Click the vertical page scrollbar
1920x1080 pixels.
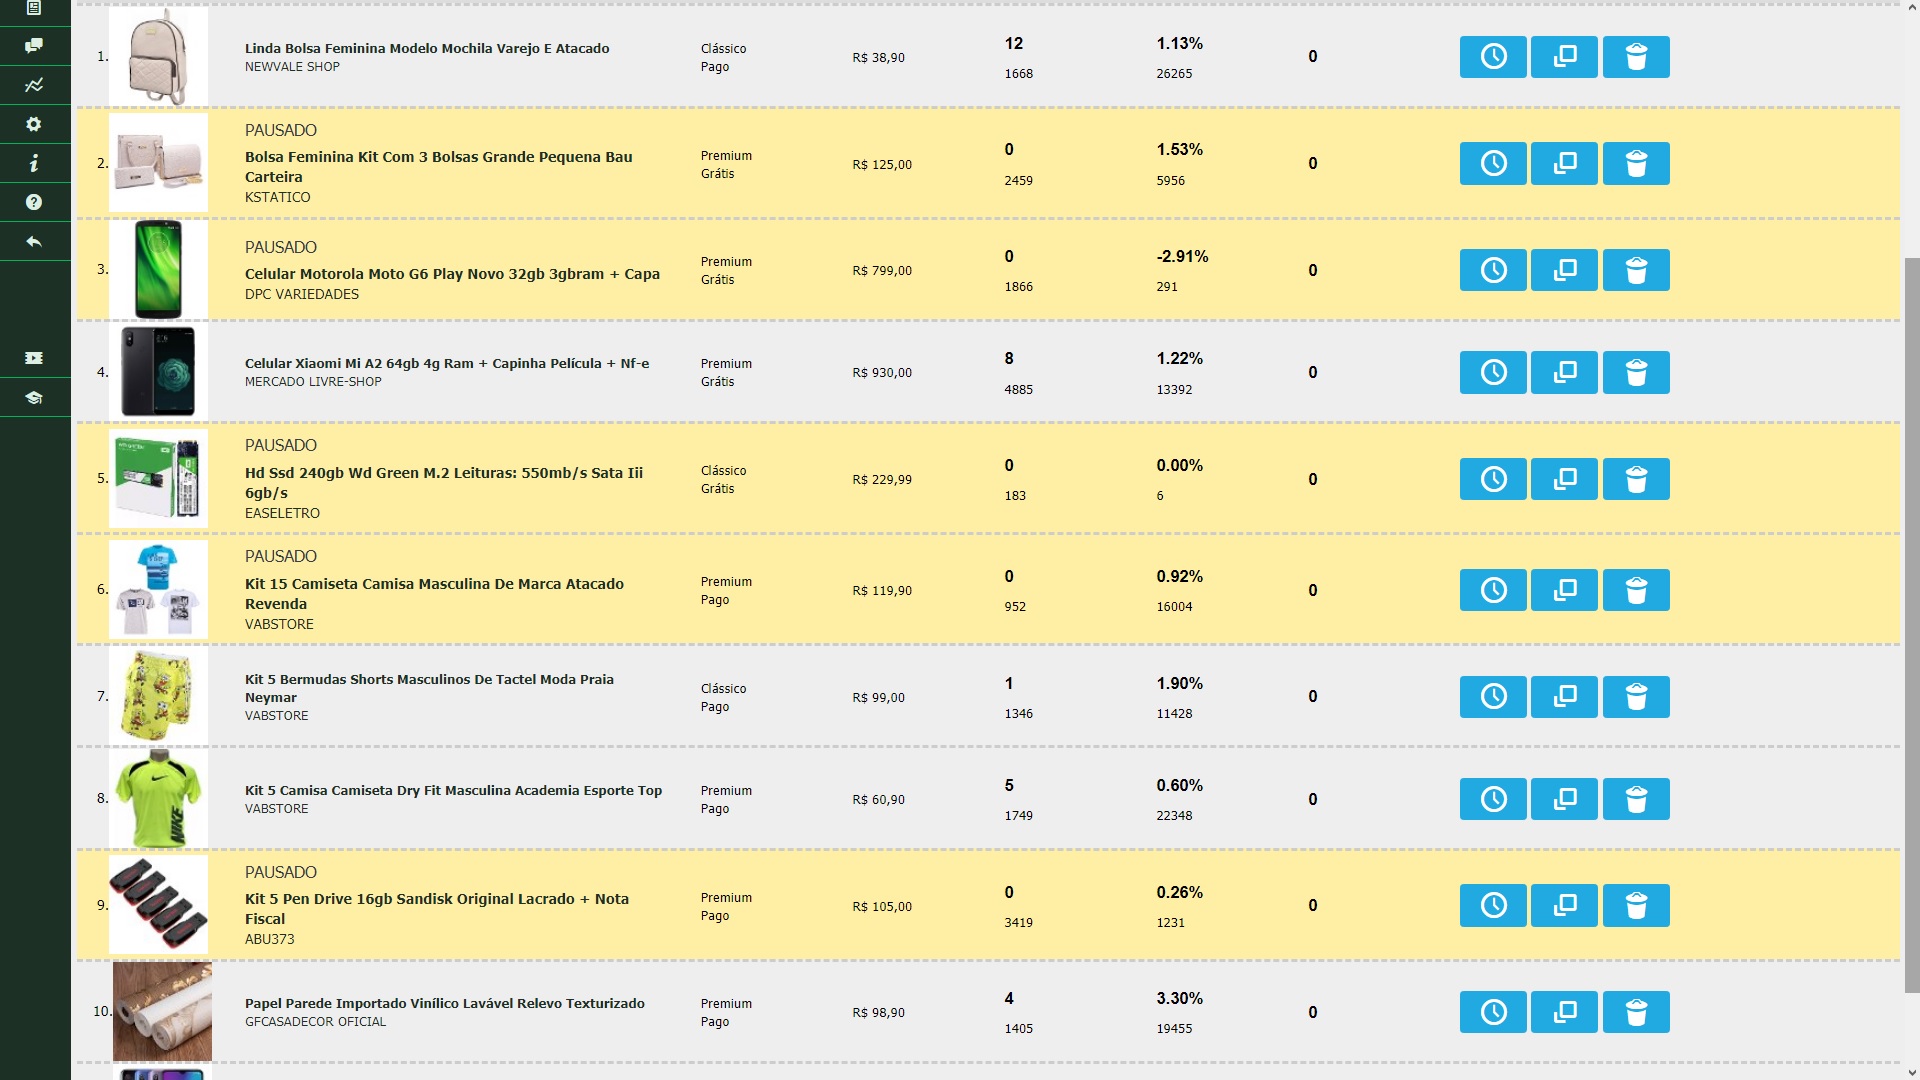(x=1911, y=625)
